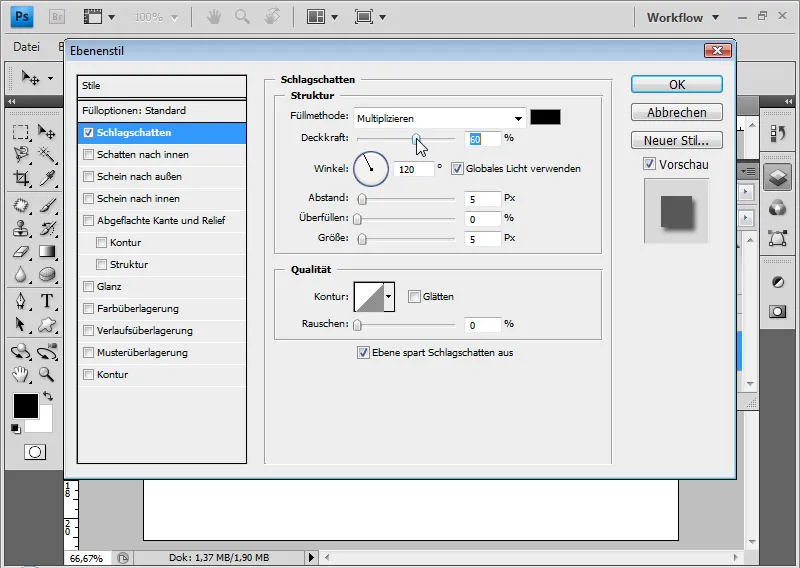The width and height of the screenshot is (800, 568).
Task: Click the black shadow color swatch
Action: pos(545,117)
